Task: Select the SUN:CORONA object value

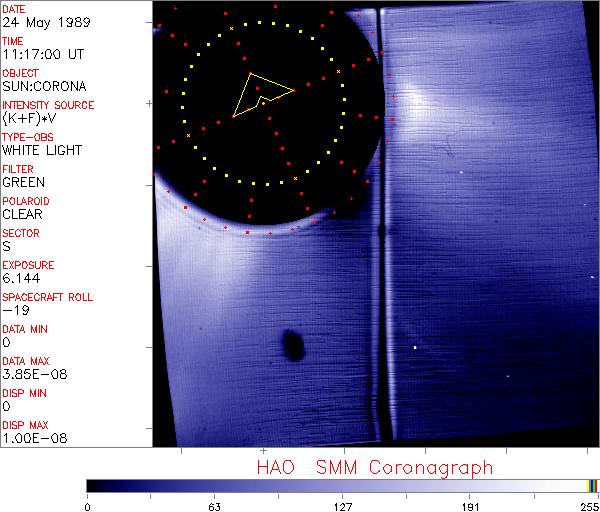Action: [42, 86]
